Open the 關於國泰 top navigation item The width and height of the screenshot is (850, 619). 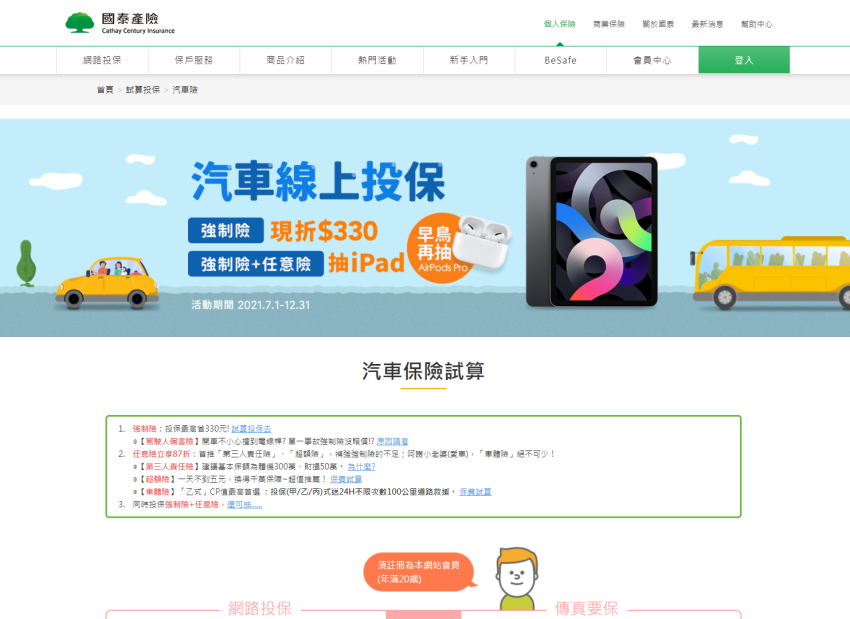tap(658, 24)
